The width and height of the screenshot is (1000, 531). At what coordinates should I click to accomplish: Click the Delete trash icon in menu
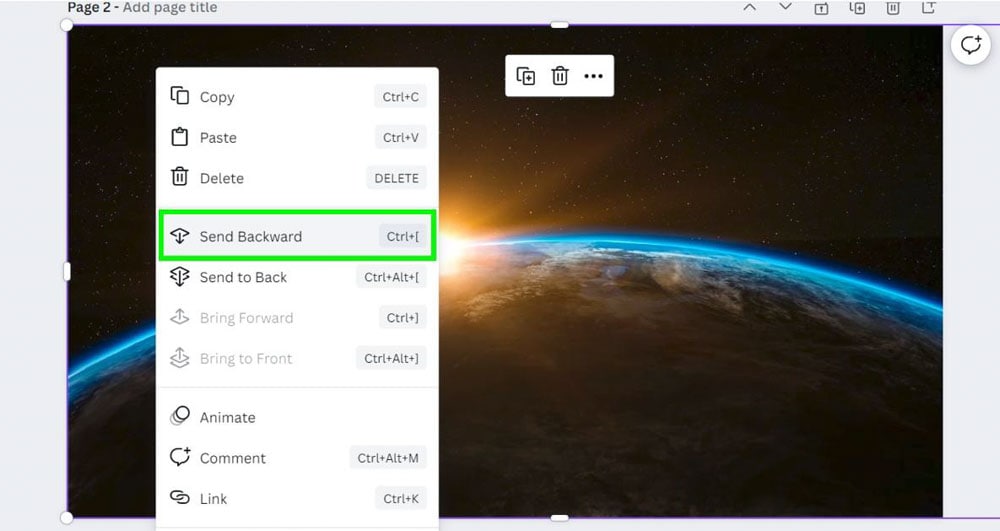click(180, 177)
